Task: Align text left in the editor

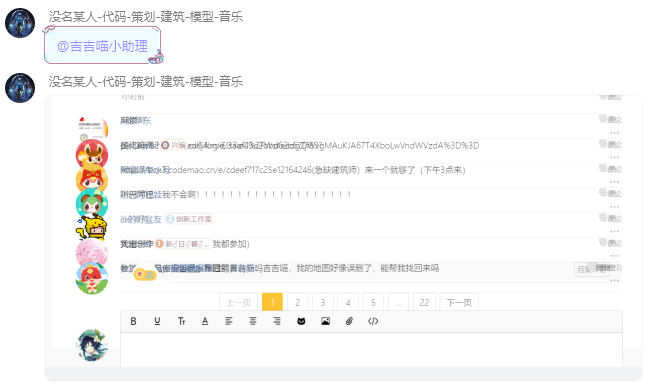Action: pyautogui.click(x=229, y=321)
